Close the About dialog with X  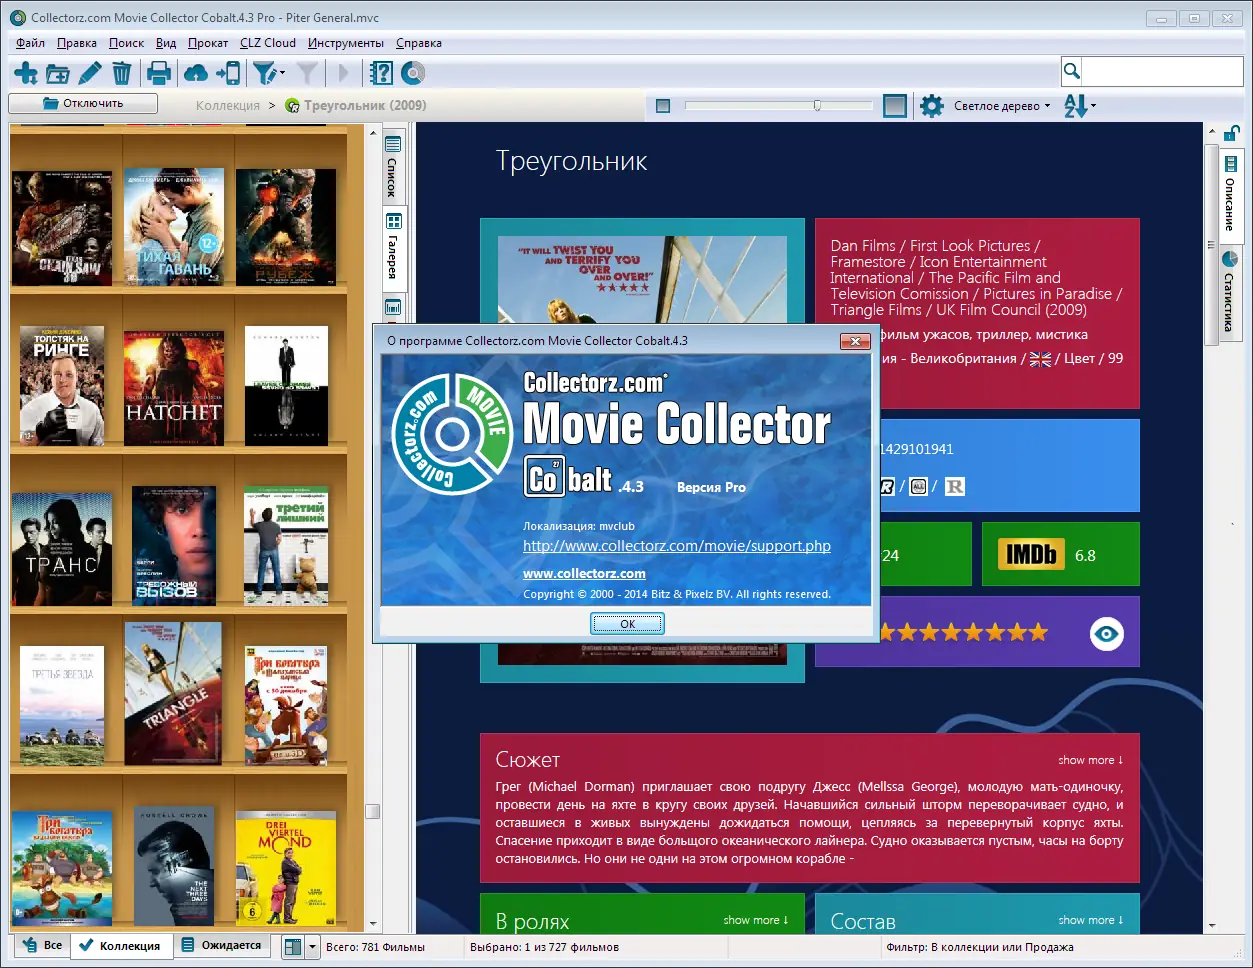(x=854, y=341)
